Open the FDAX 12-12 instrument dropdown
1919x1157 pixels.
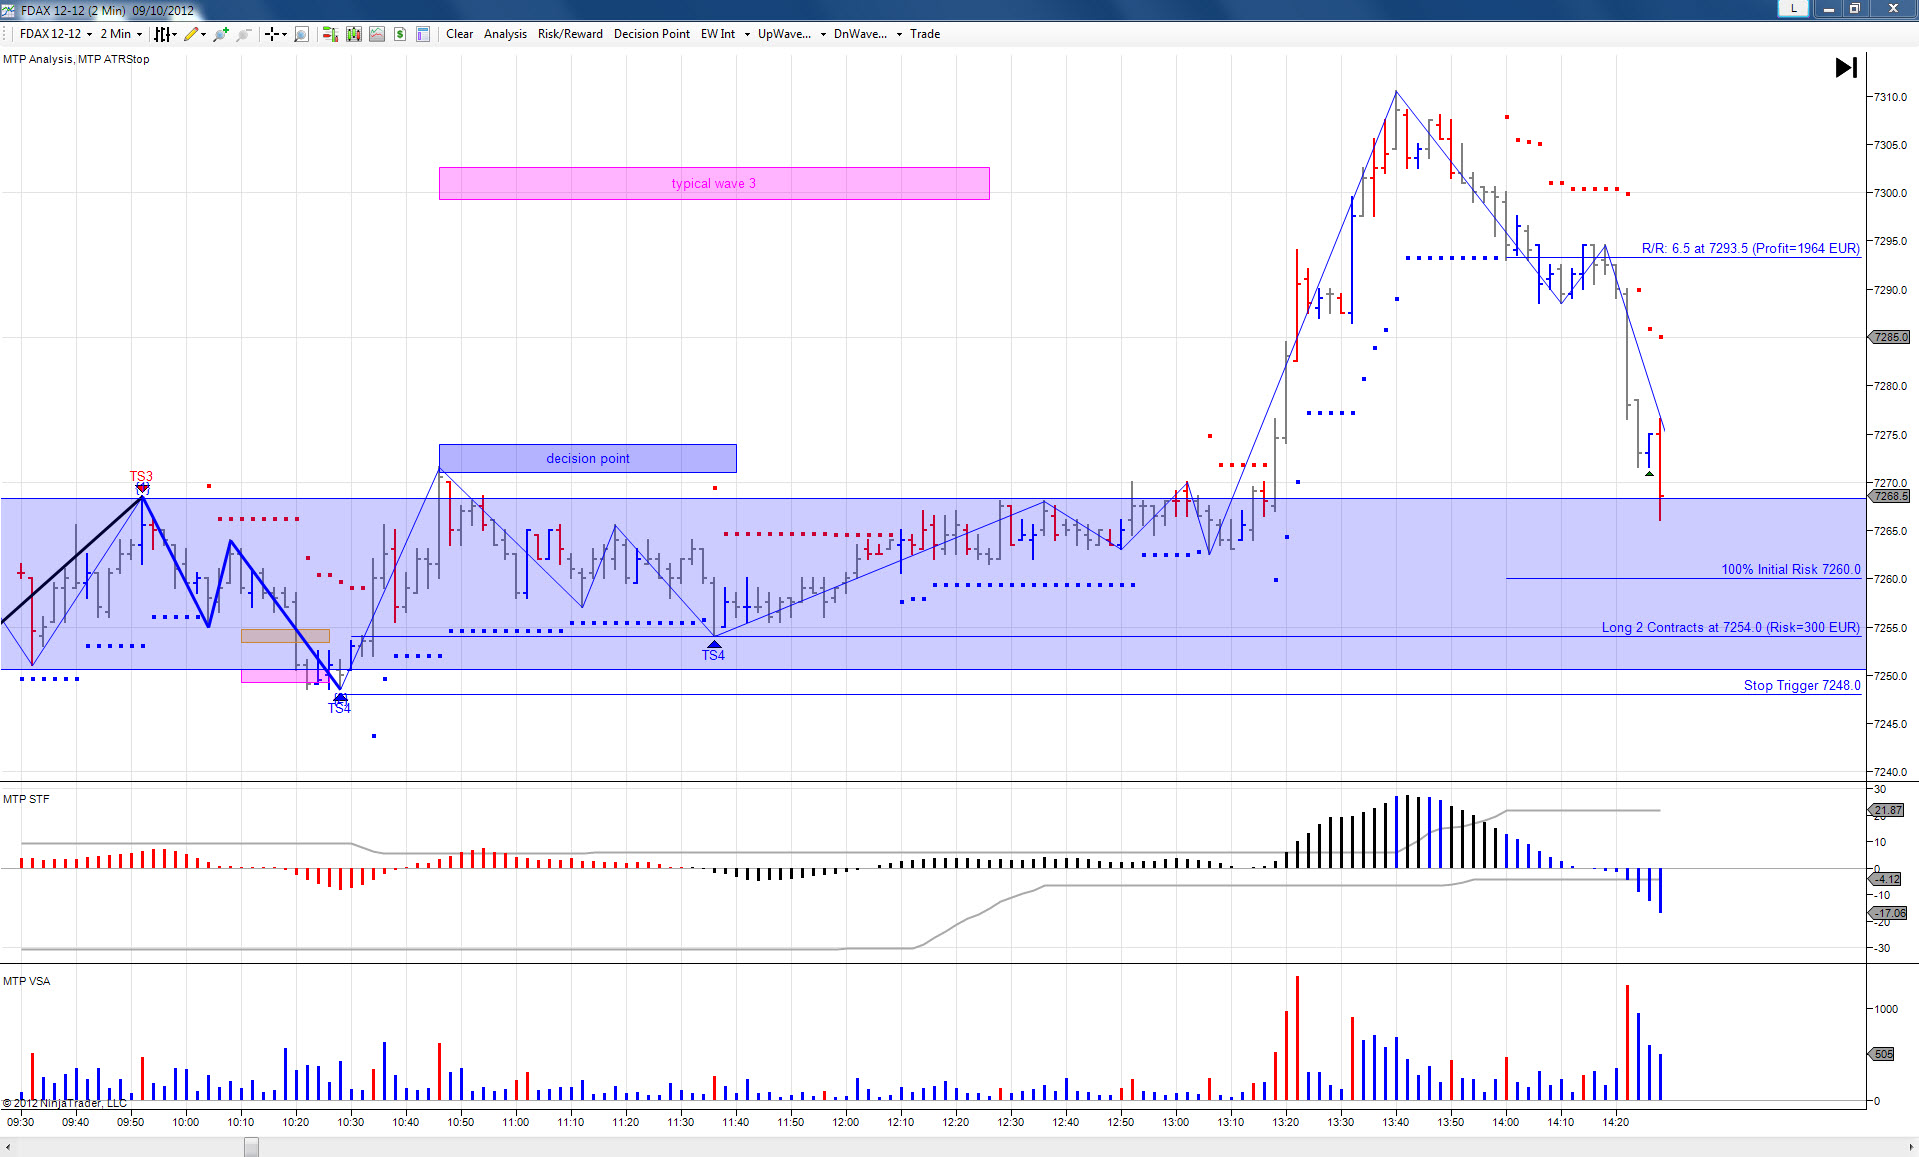(56, 34)
